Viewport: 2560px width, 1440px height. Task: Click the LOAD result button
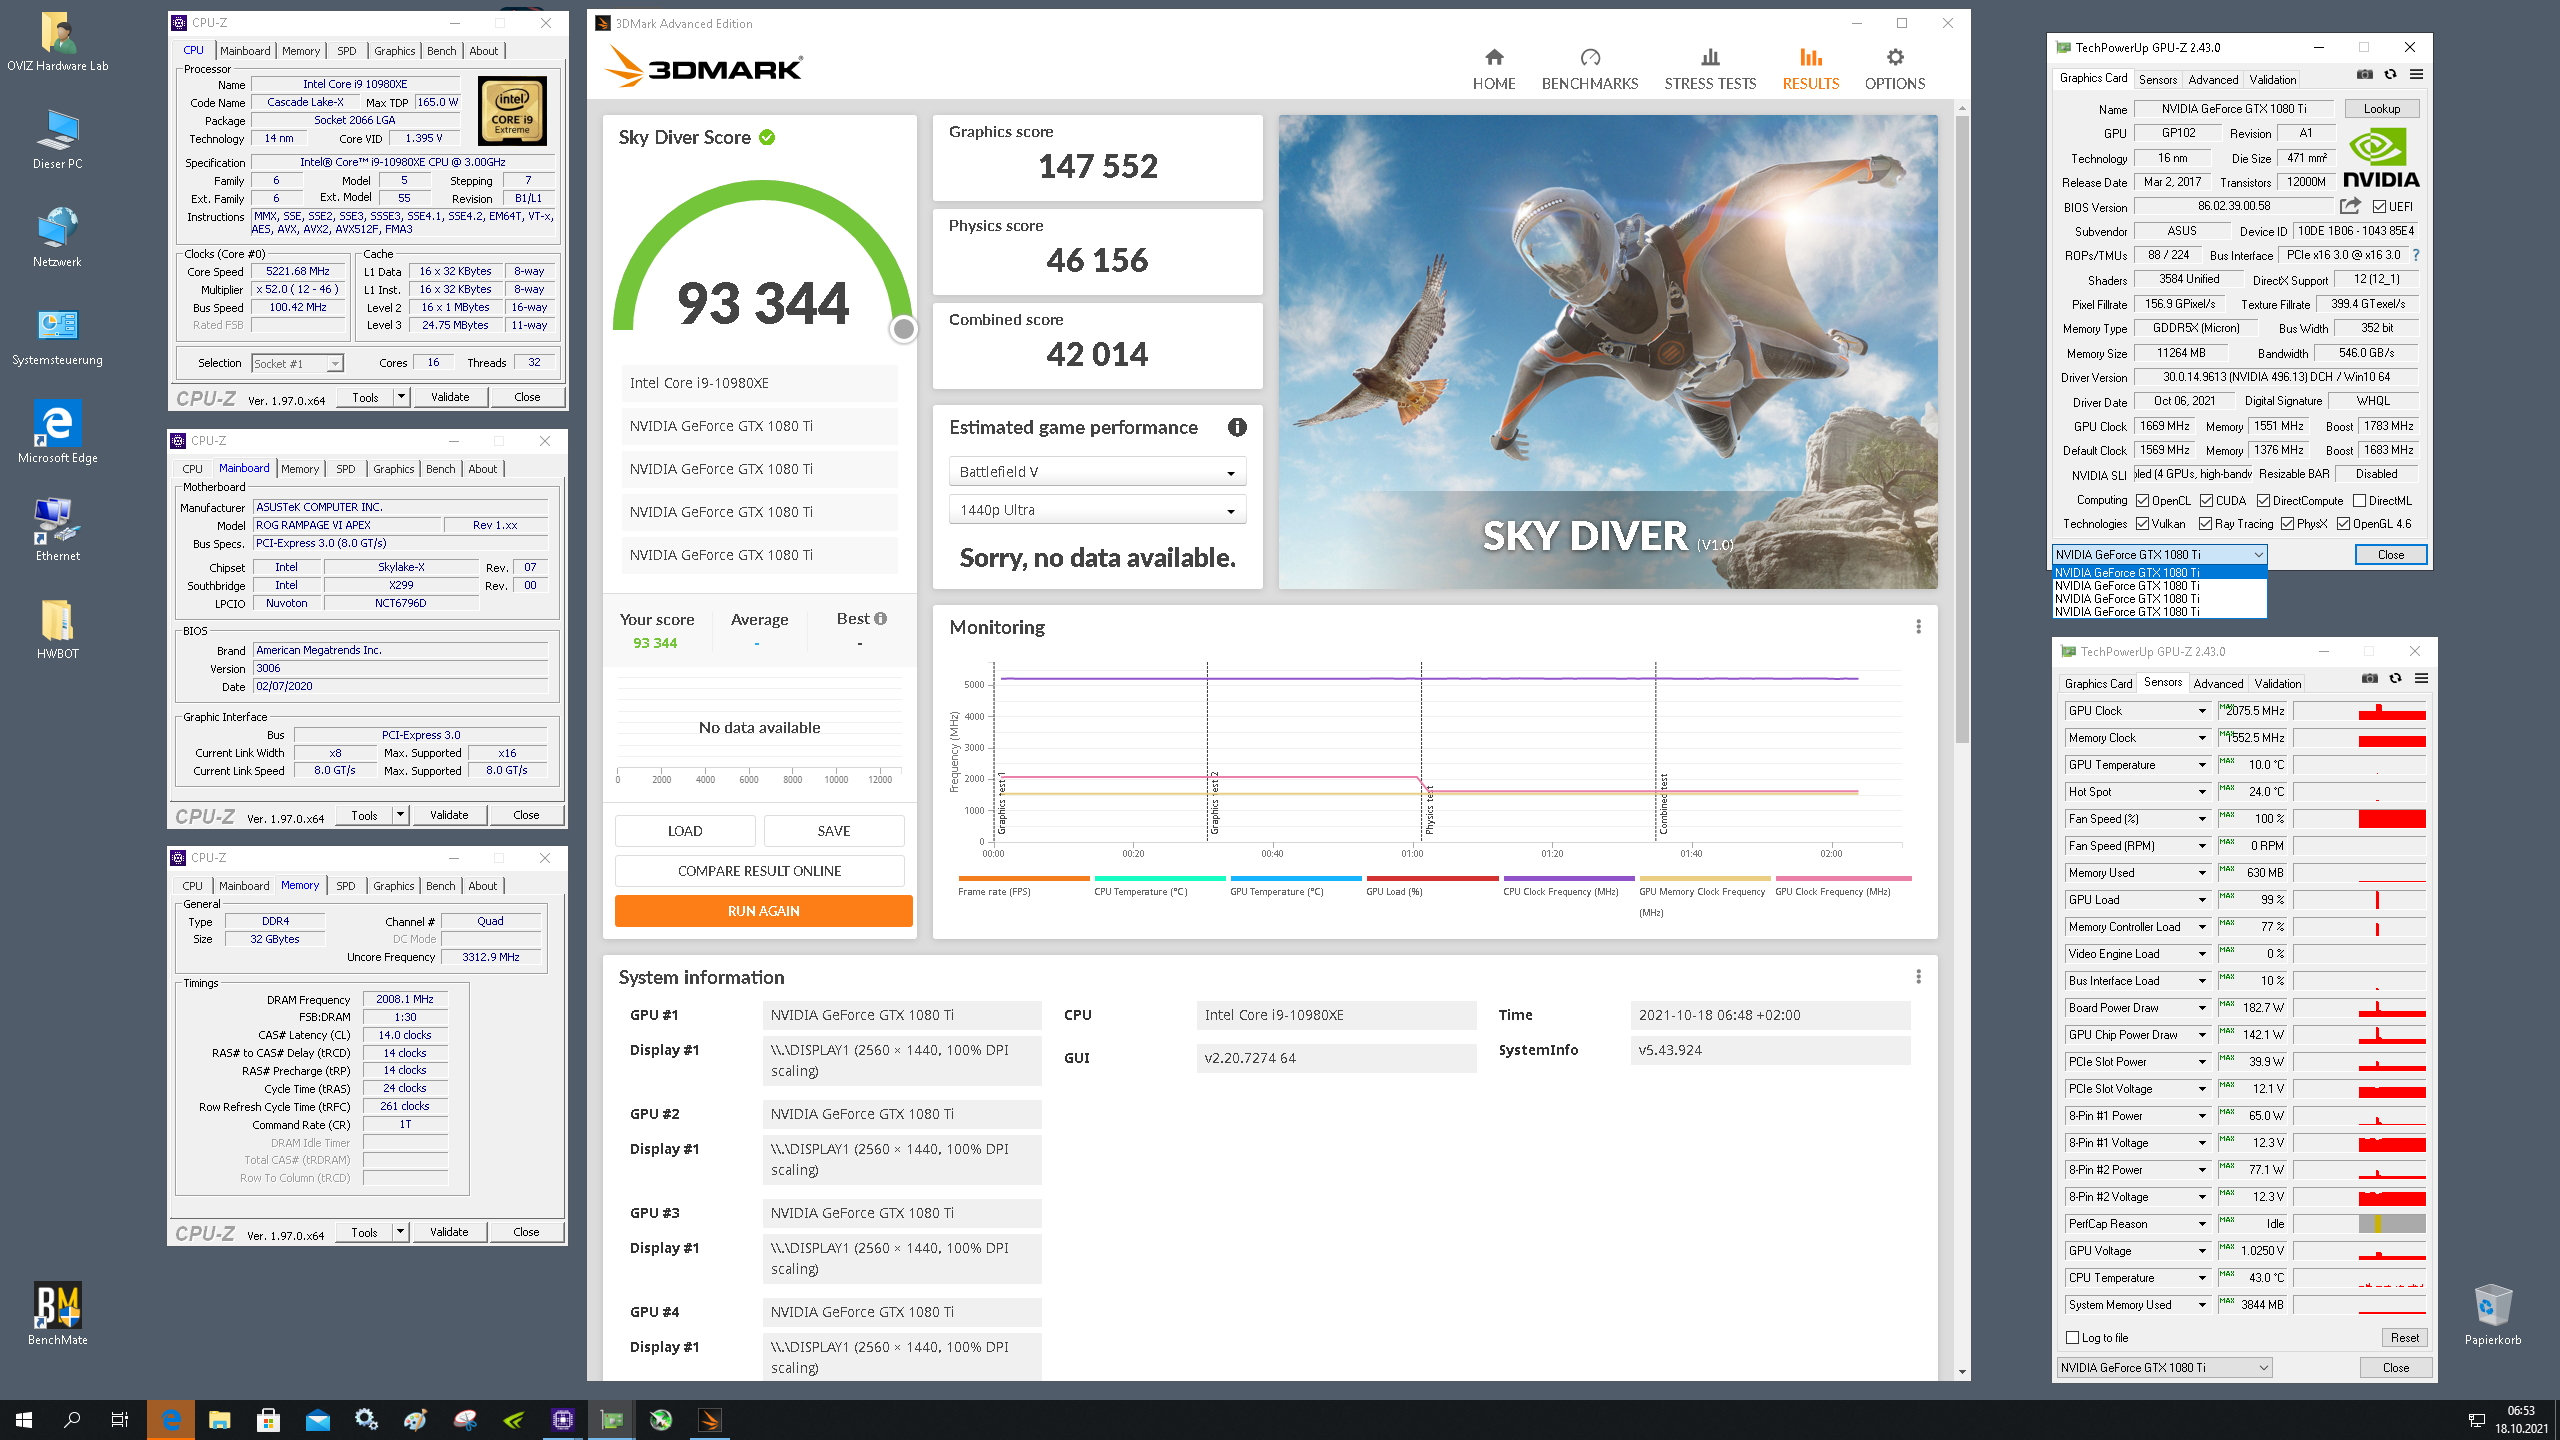(x=685, y=831)
